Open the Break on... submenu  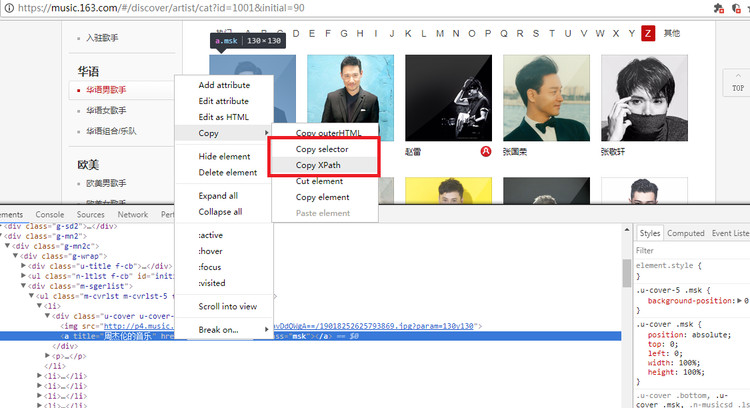click(224, 330)
